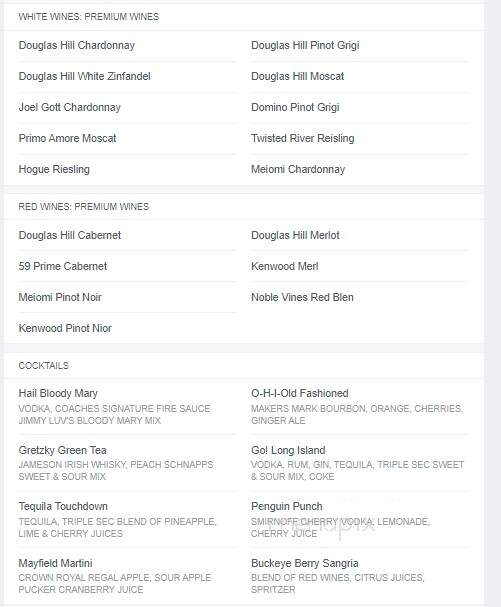Select Kenwood Pinot Nior entry
The width and height of the screenshot is (501, 607).
coord(65,328)
